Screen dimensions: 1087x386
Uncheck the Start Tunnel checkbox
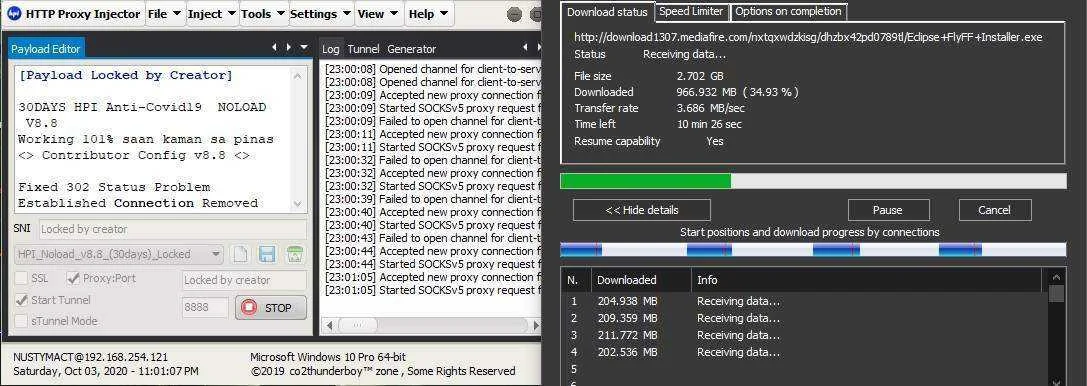[21, 300]
